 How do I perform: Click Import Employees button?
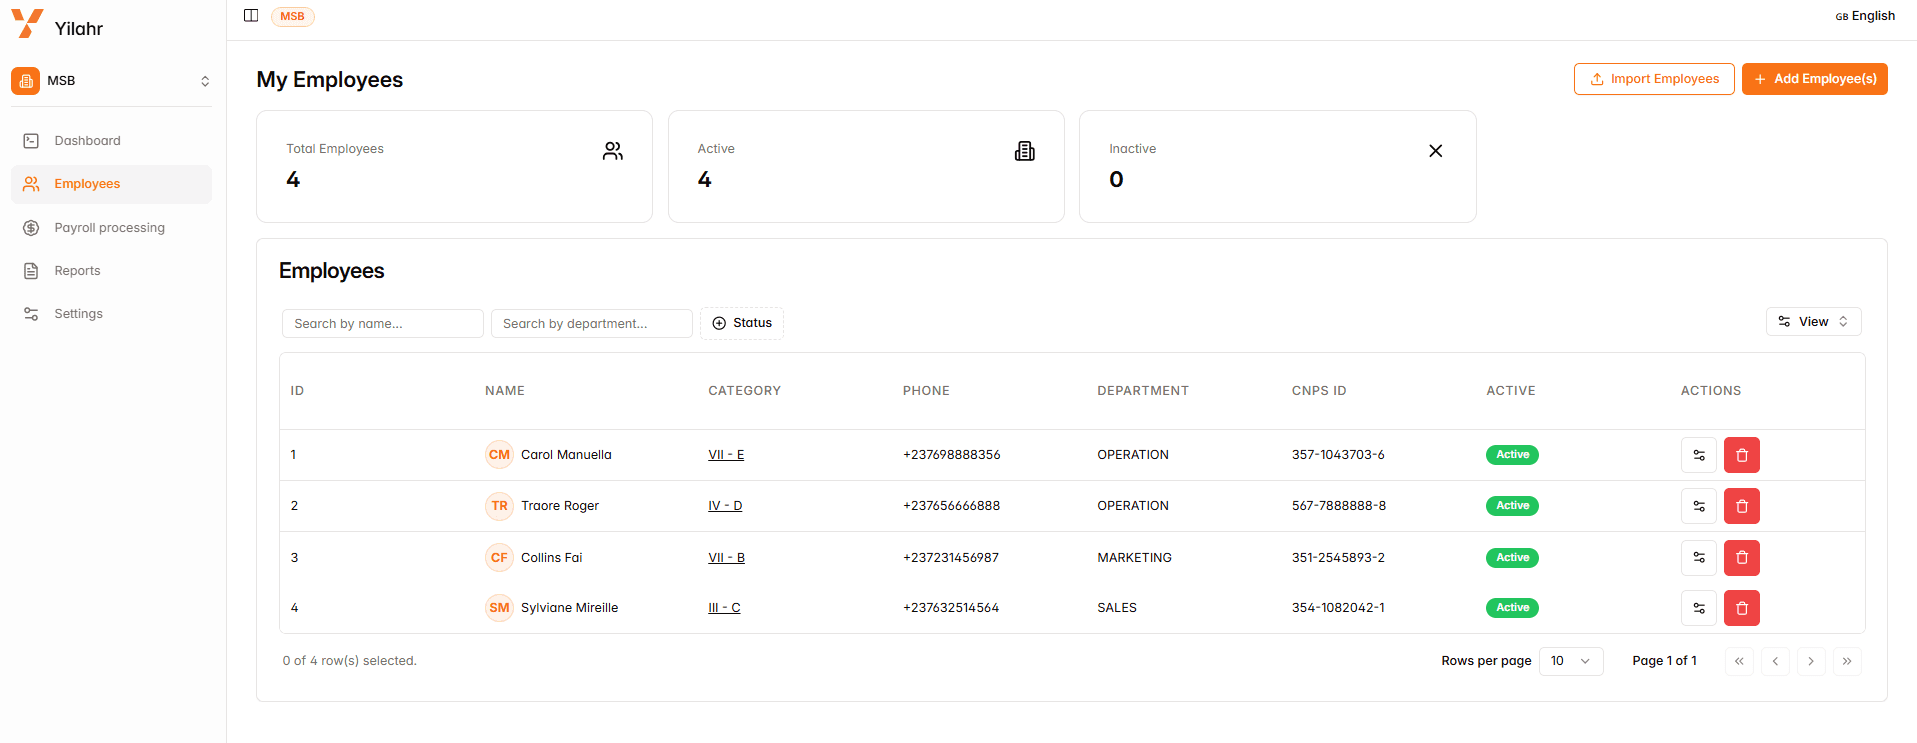coord(1654,79)
